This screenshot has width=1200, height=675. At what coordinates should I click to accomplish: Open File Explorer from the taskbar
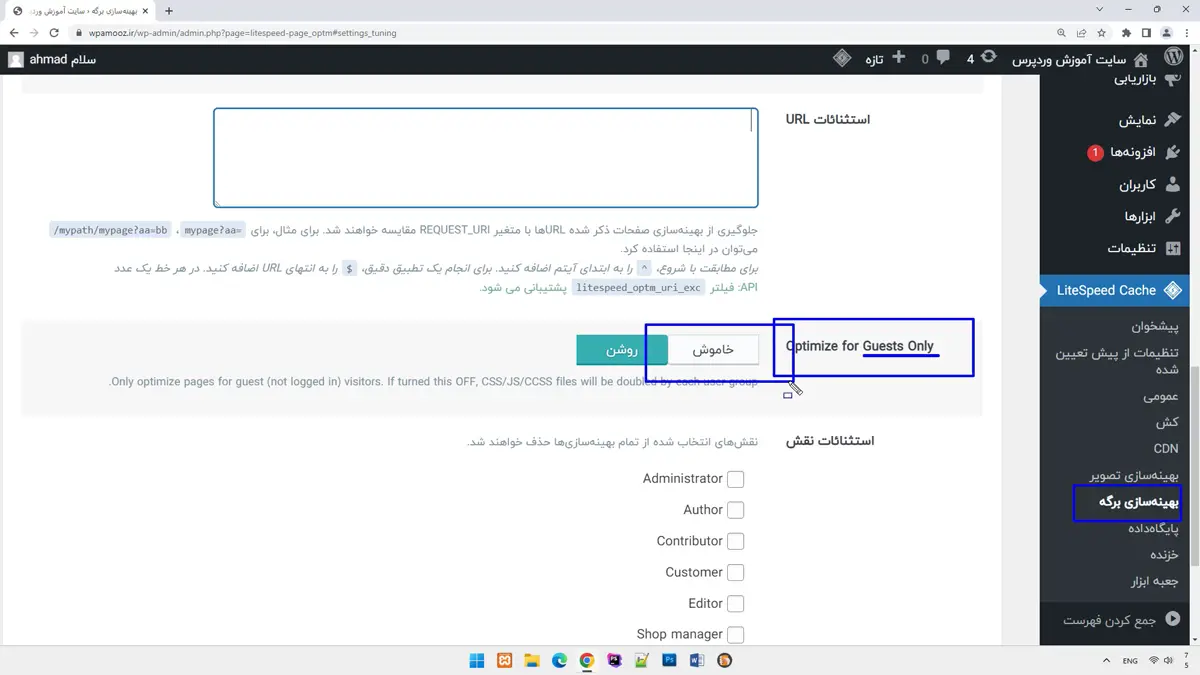[x=532, y=660]
